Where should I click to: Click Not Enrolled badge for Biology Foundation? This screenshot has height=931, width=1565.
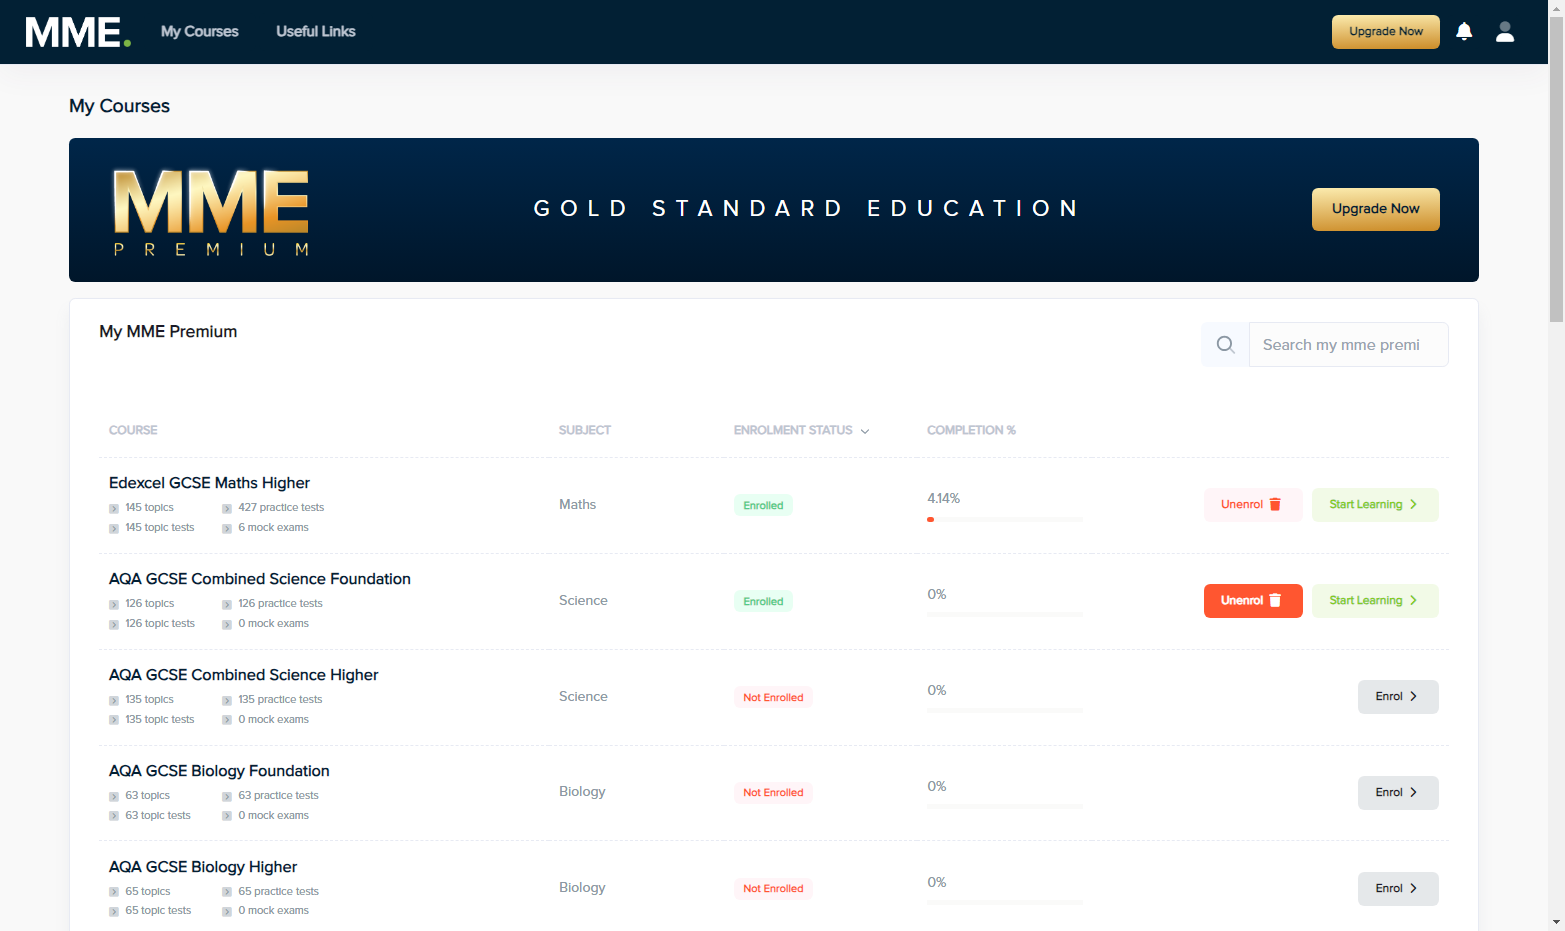click(x=773, y=793)
